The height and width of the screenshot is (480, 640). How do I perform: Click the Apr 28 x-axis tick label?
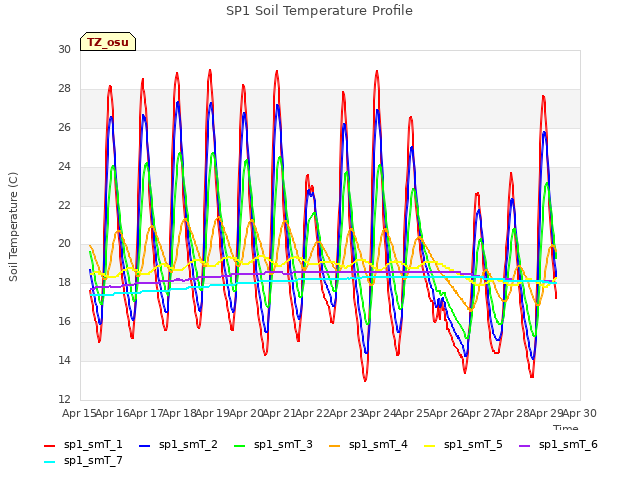(x=513, y=414)
